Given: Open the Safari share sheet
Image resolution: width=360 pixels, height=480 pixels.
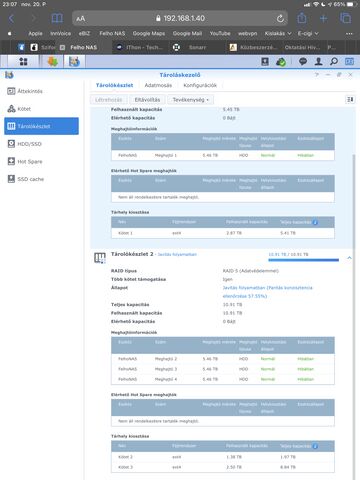Looking at the screenshot, I should (x=302, y=18).
